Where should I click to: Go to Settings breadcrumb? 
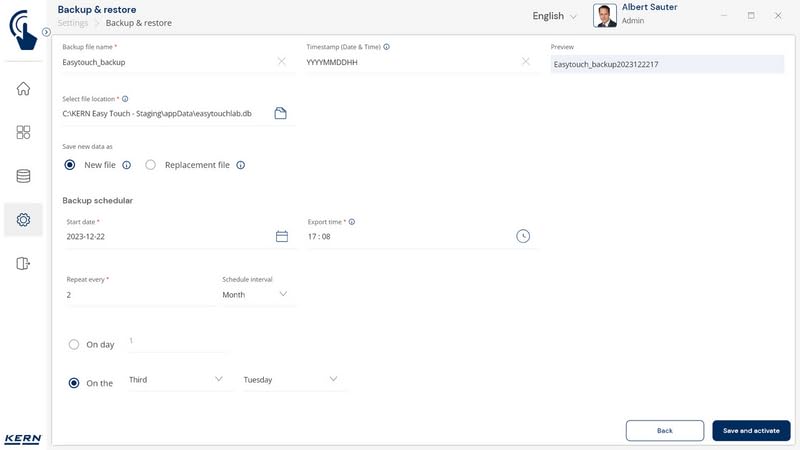(x=73, y=23)
